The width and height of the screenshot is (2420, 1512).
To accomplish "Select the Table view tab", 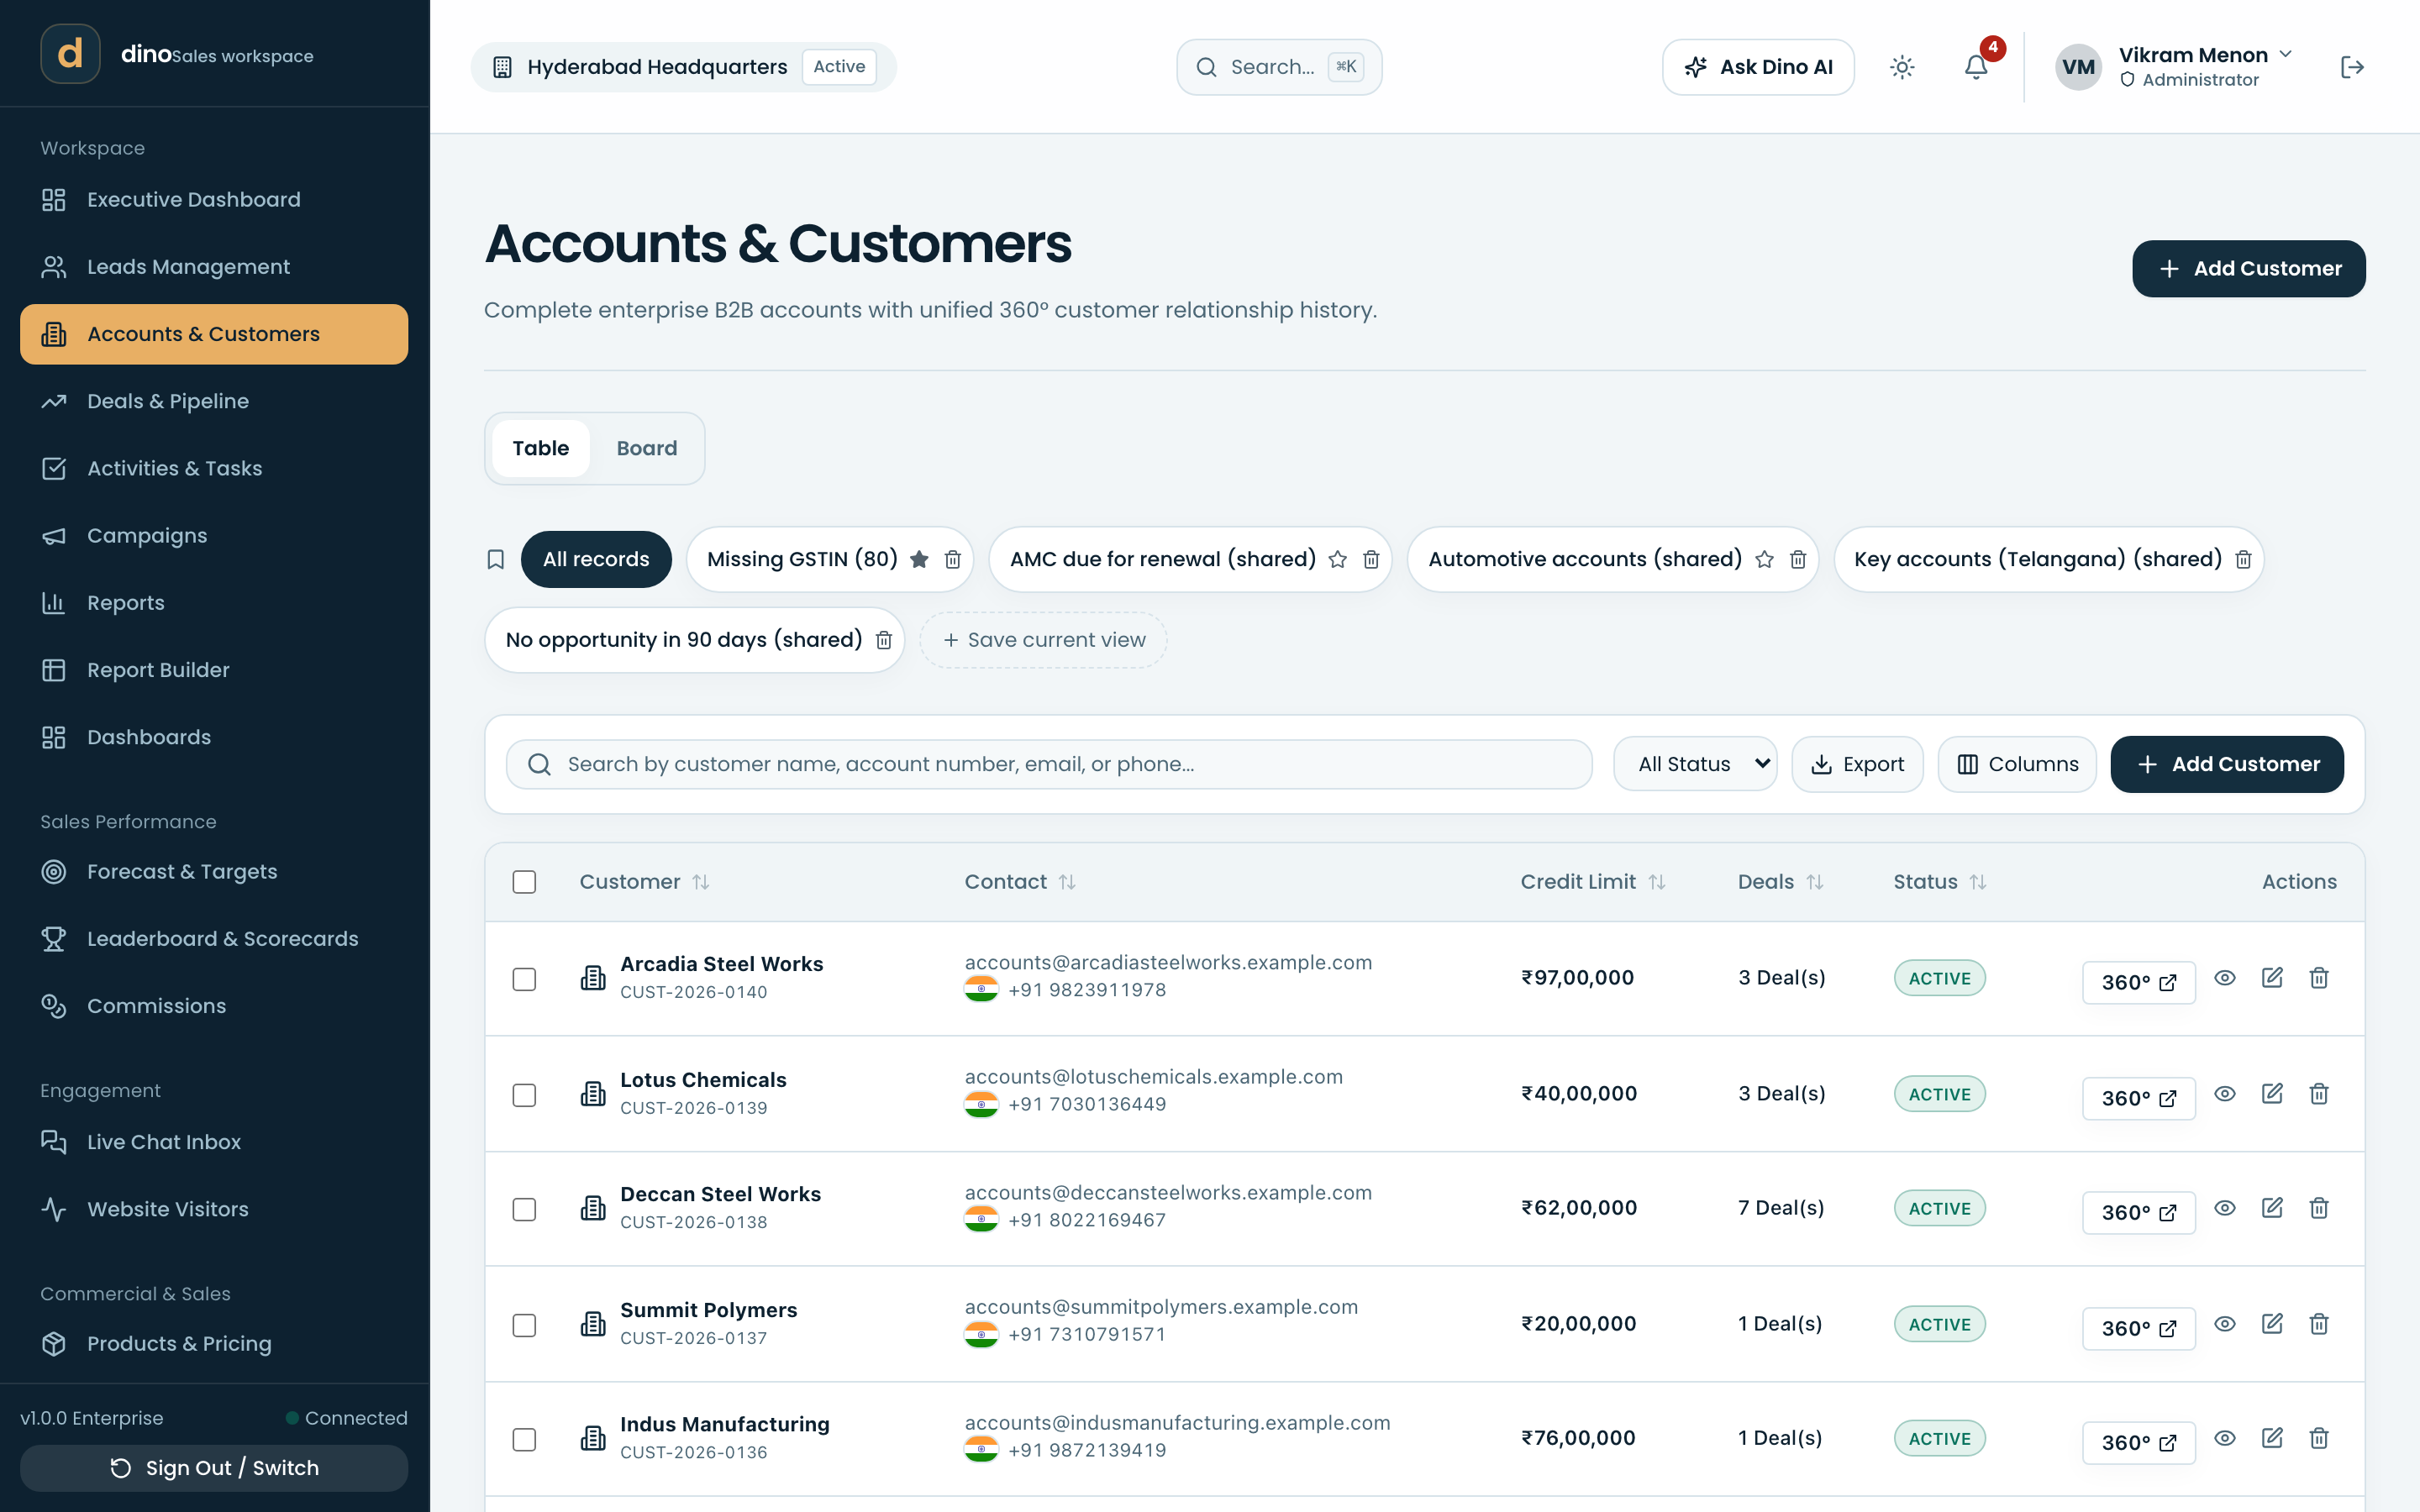I will point(541,448).
